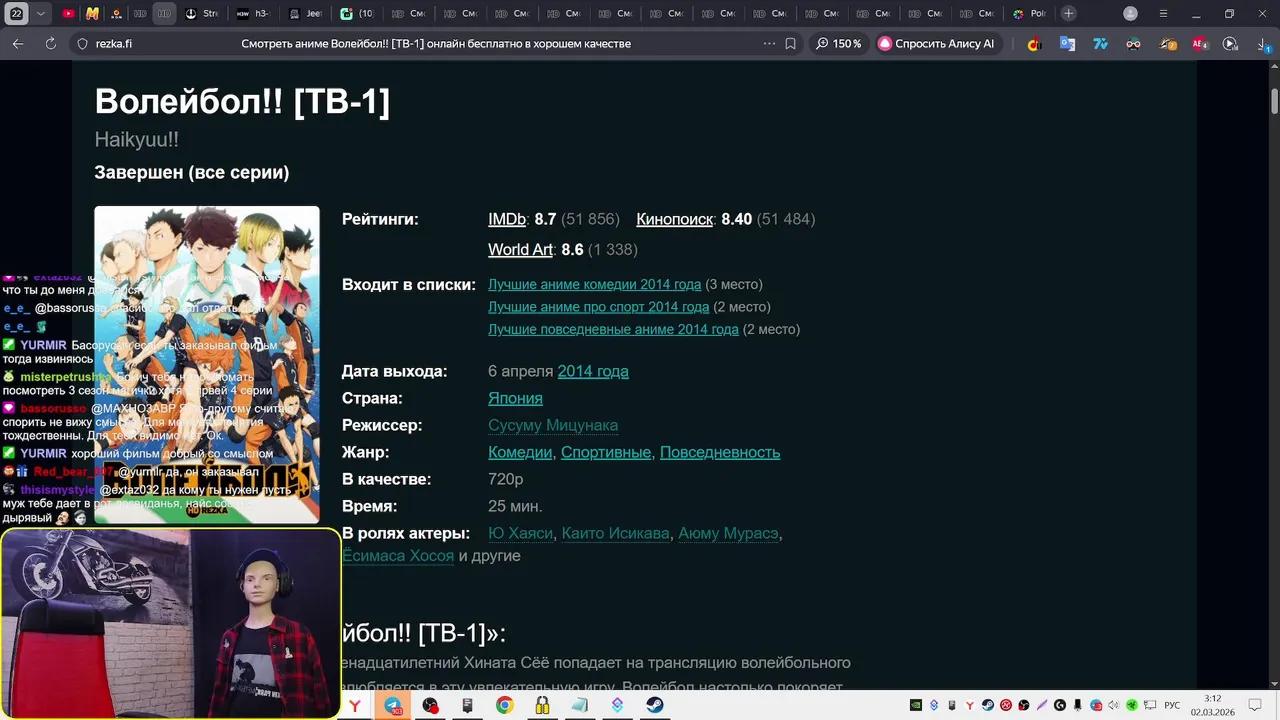The height and width of the screenshot is (720, 1280).
Task: Click the 2014 года release year link
Action: pos(593,371)
